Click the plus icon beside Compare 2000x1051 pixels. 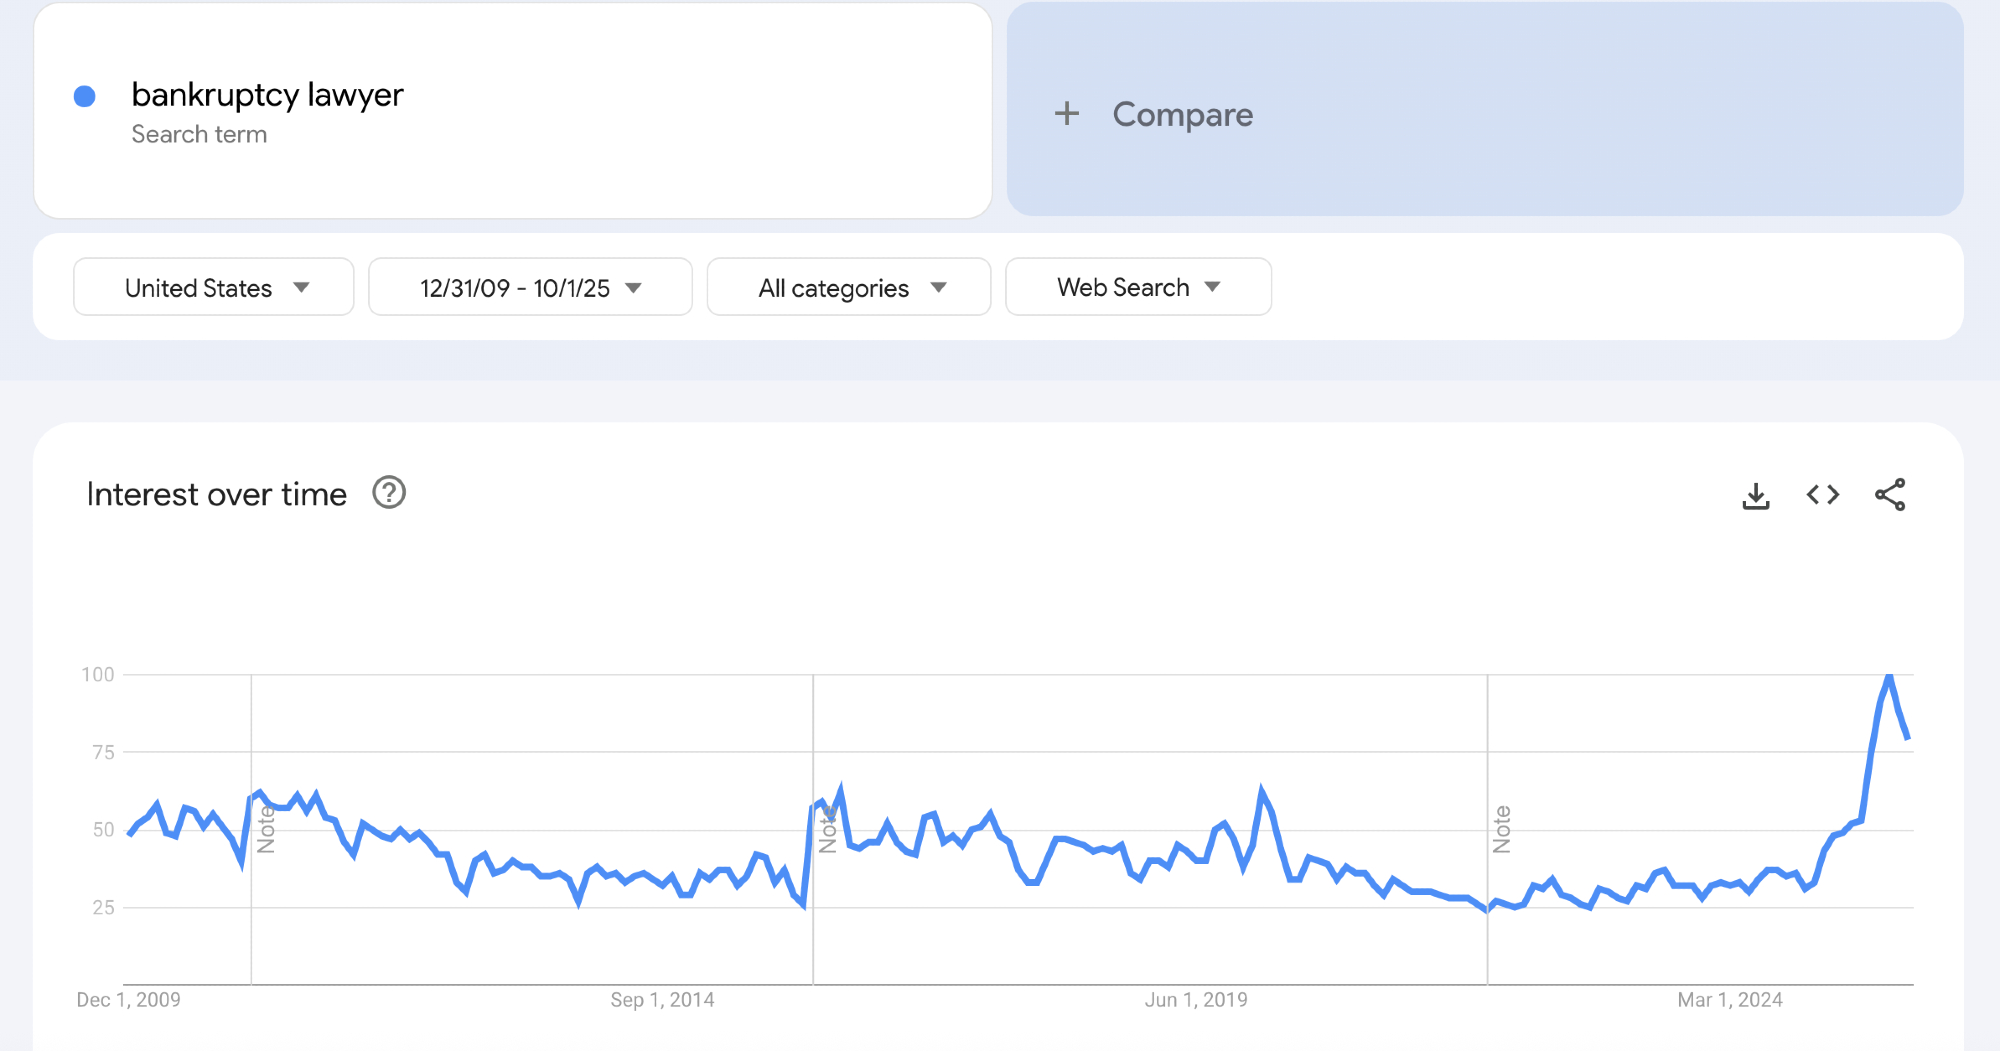click(1067, 114)
